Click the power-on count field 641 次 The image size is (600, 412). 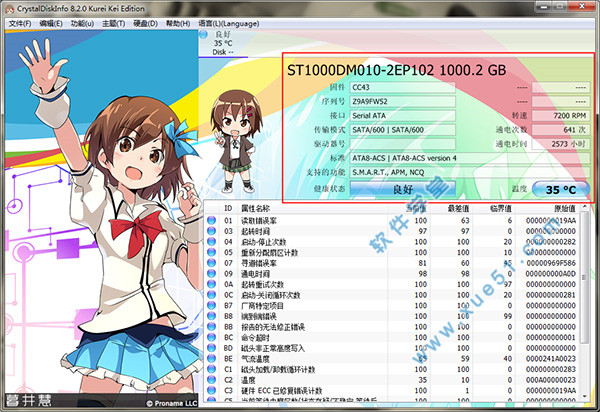coord(561,130)
